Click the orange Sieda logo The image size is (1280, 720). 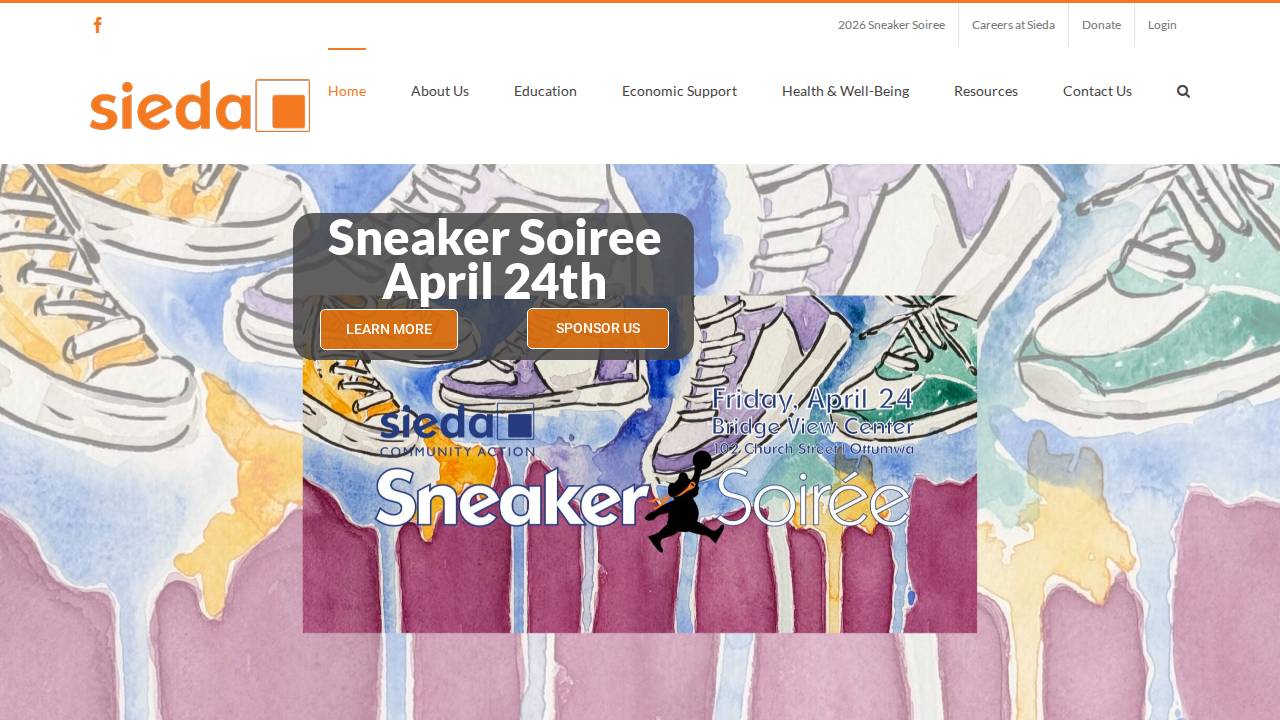pyautogui.click(x=200, y=105)
